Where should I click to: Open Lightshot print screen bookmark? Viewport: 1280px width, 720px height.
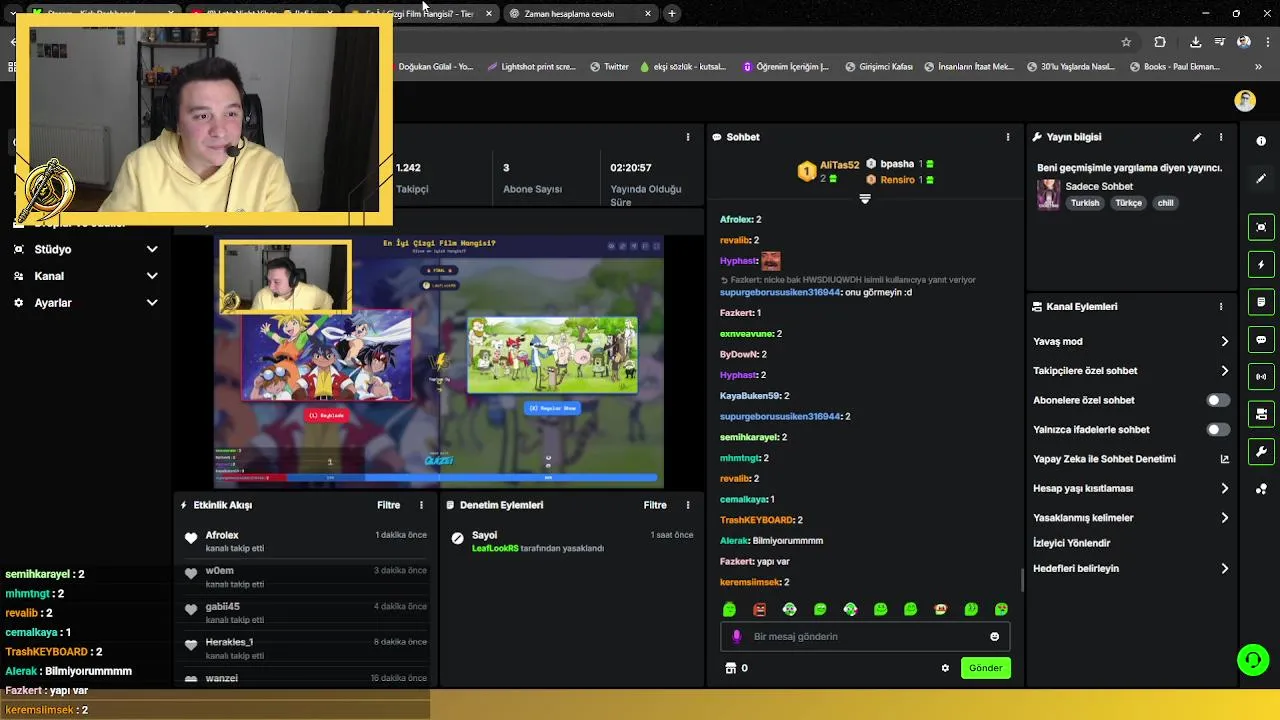coord(531,67)
